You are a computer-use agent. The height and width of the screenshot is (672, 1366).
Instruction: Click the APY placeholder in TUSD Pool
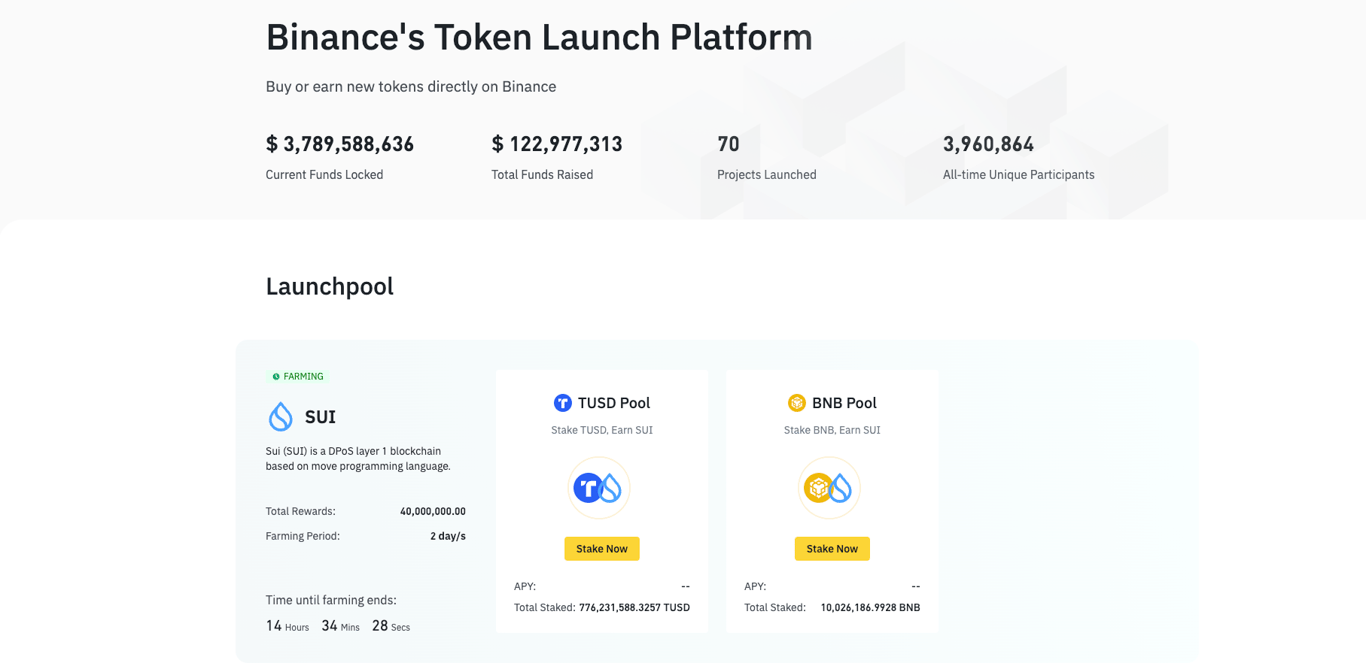tap(686, 586)
